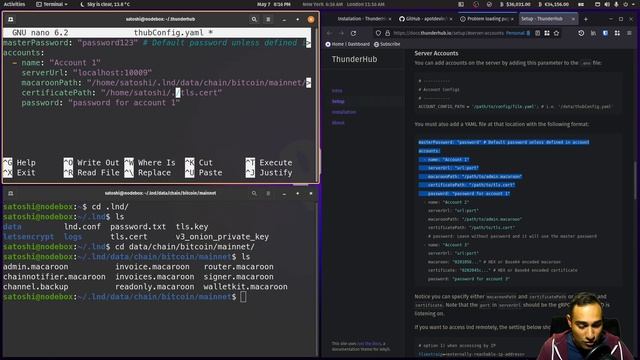
Task: Click the certificatePath line in nano
Action: (122, 93)
